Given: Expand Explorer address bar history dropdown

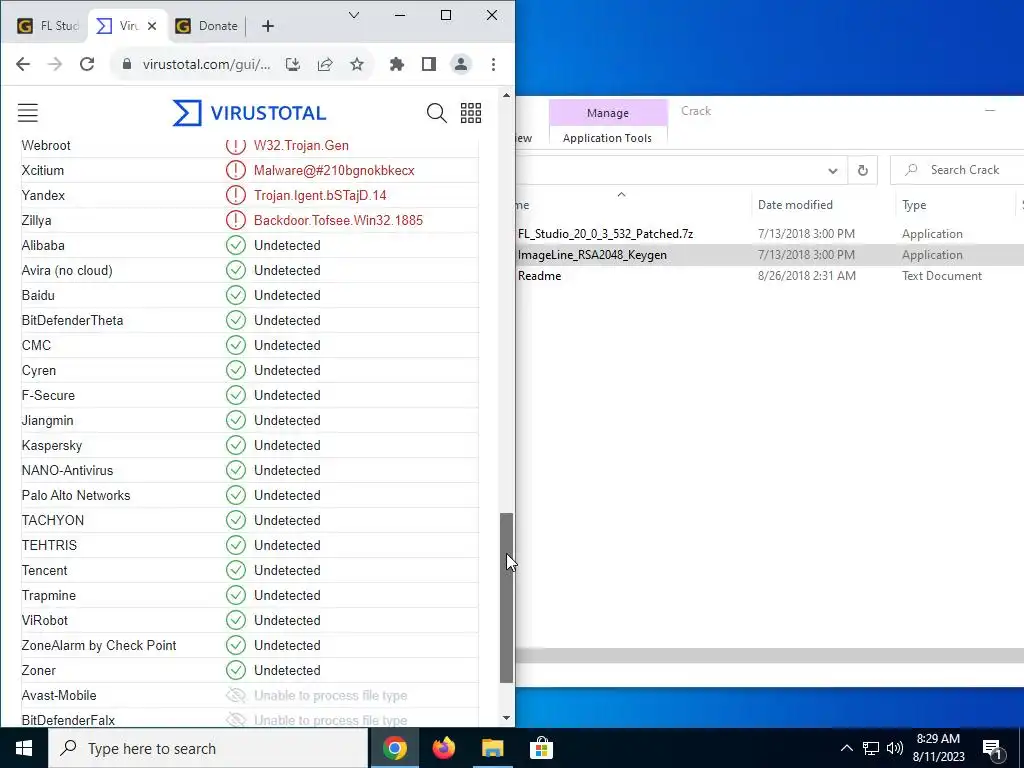Looking at the screenshot, I should click(833, 170).
